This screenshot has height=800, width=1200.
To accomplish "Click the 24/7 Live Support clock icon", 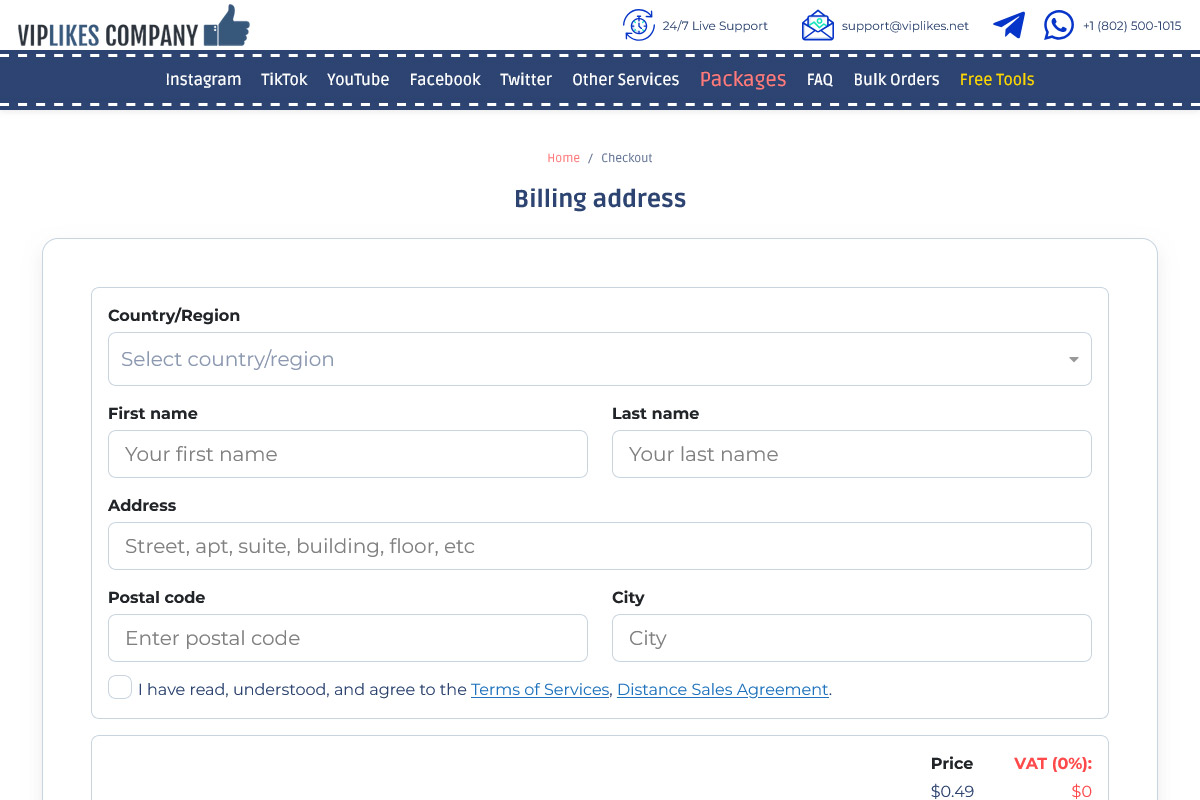I will [x=639, y=25].
